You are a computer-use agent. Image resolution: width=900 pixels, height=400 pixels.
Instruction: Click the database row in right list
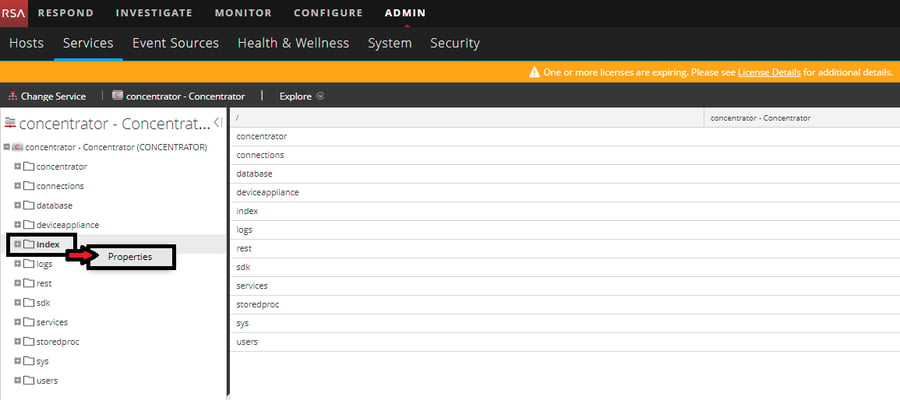pos(564,174)
